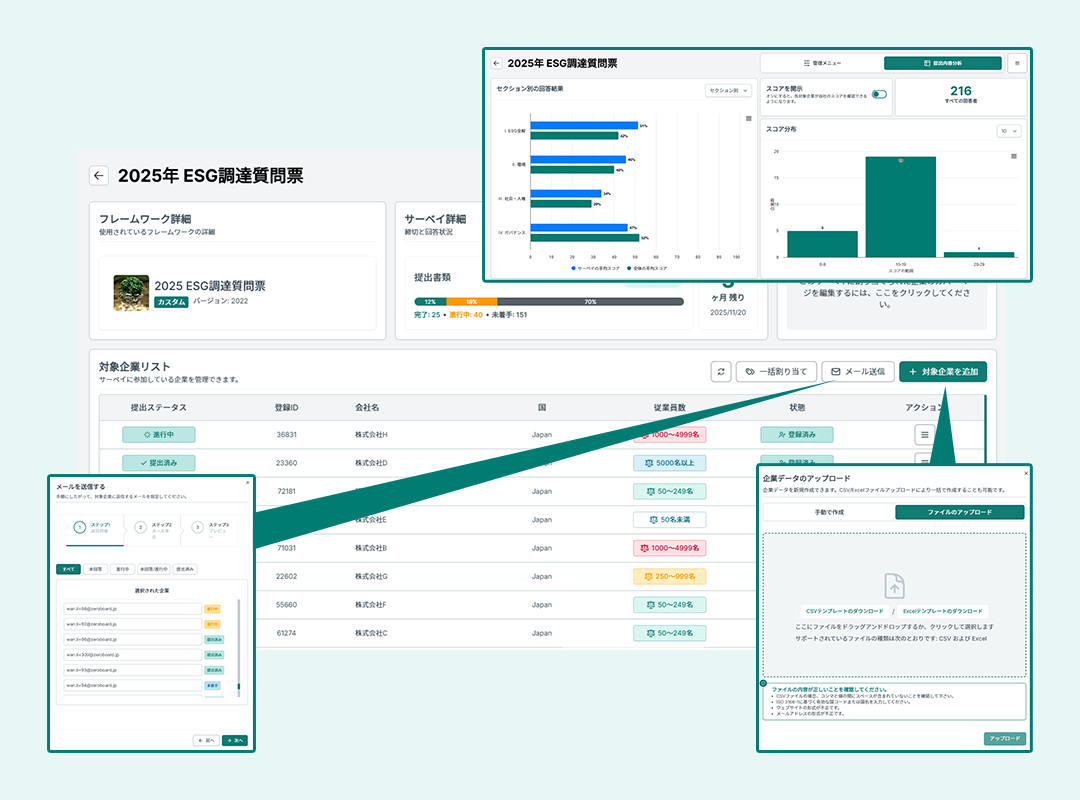
Task: Switch to the 手動で作成 tab
Action: 828,512
